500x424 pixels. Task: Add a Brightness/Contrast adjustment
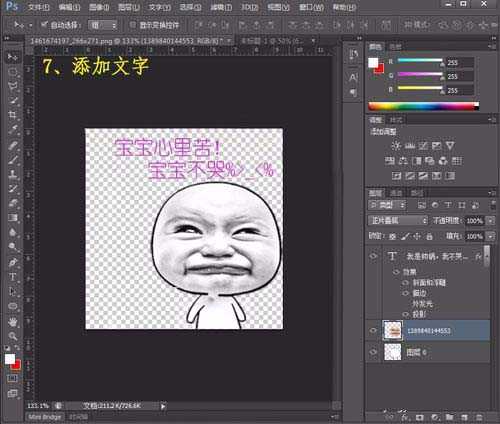tap(396, 146)
